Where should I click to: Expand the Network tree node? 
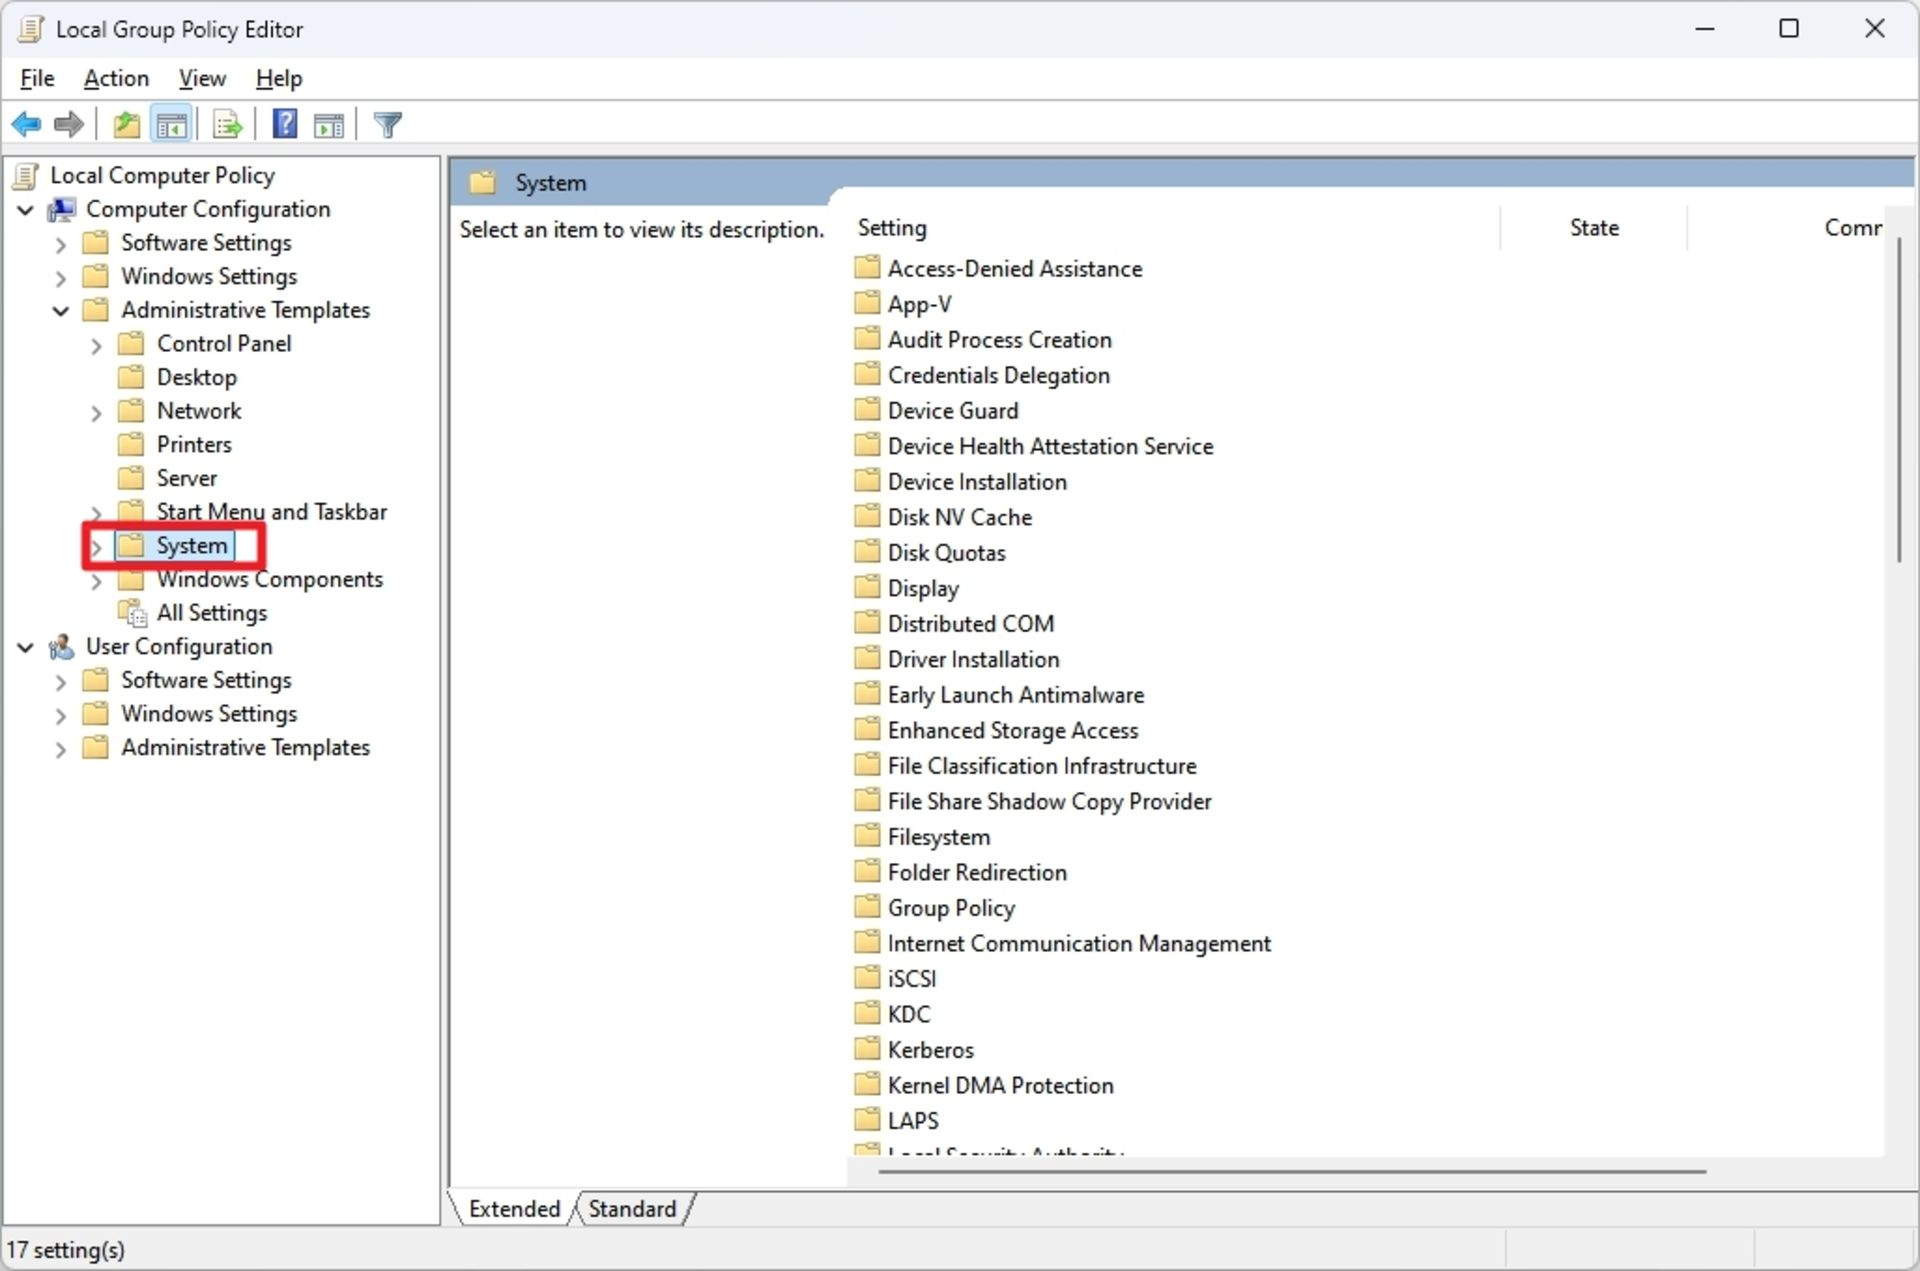click(96, 411)
